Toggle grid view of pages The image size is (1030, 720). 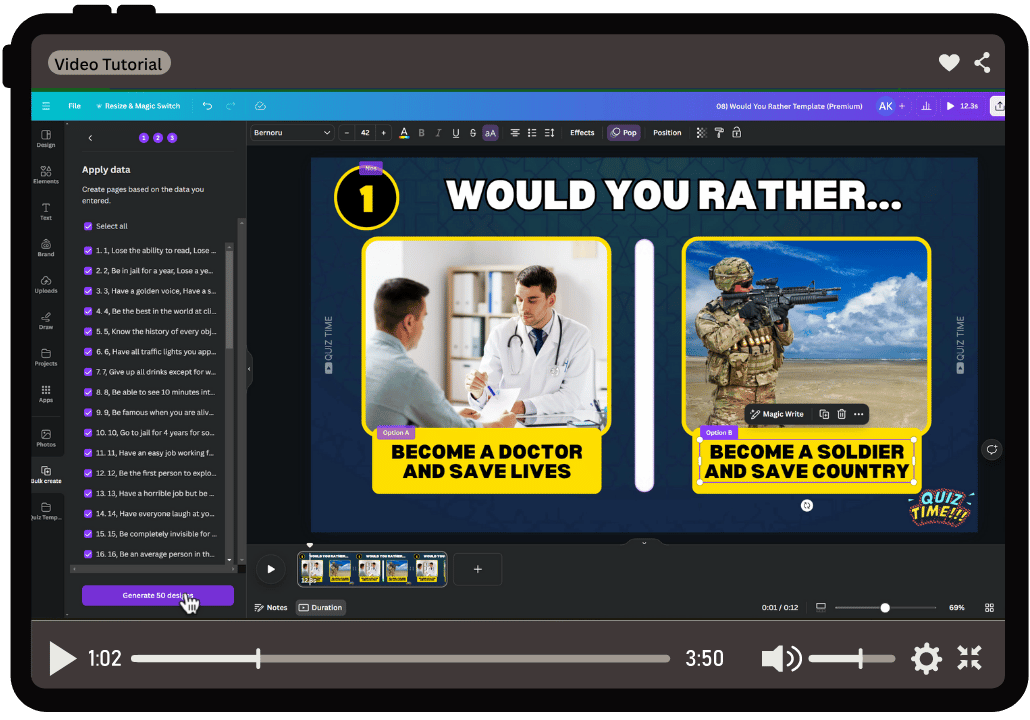[x=989, y=608]
